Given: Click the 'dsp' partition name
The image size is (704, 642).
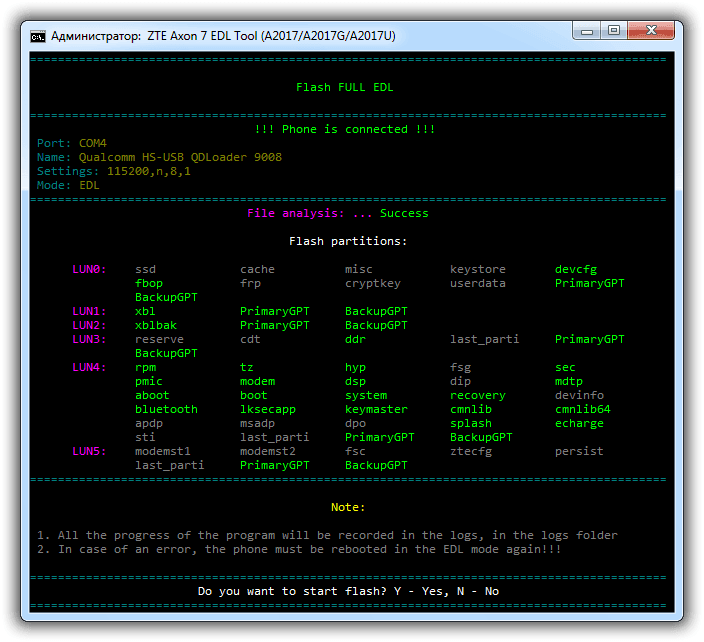Looking at the screenshot, I should tap(355, 382).
